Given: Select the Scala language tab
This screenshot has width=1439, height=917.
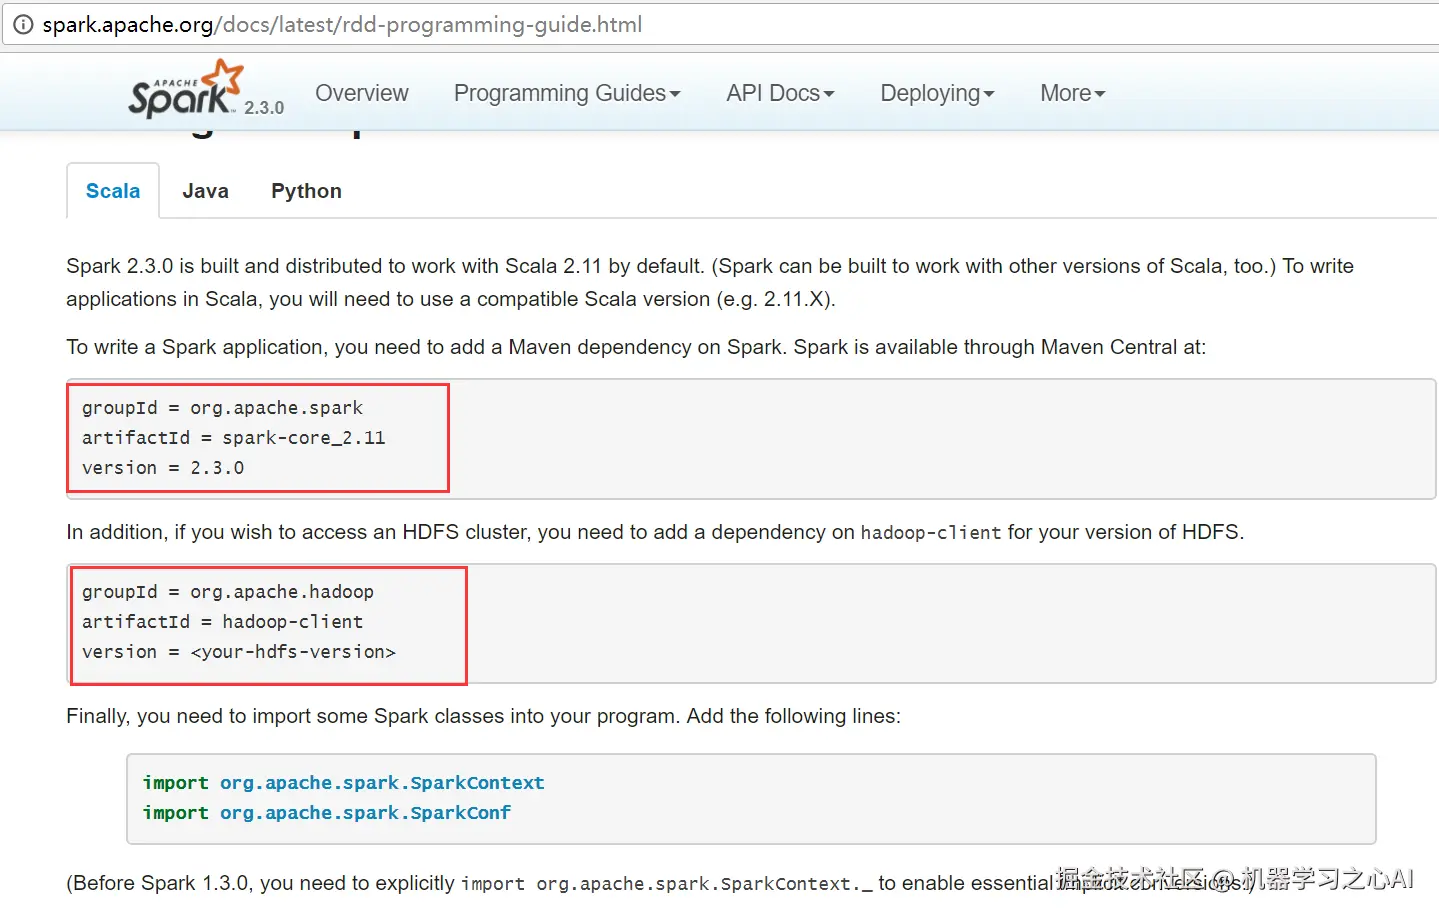Looking at the screenshot, I should (x=113, y=191).
